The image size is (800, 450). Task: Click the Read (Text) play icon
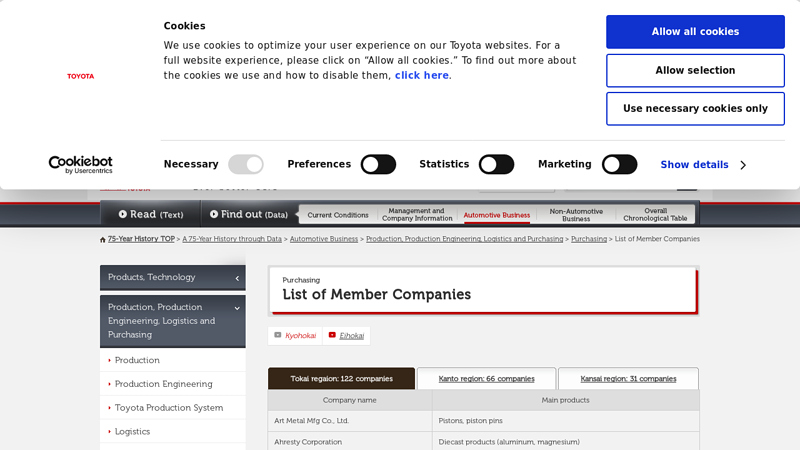tap(123, 214)
